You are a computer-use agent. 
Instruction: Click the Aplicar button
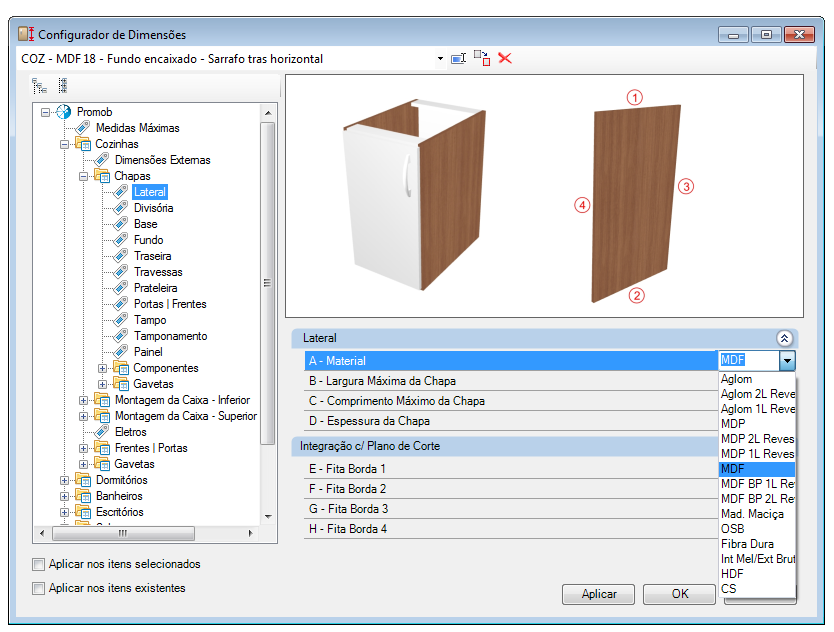(x=598, y=594)
